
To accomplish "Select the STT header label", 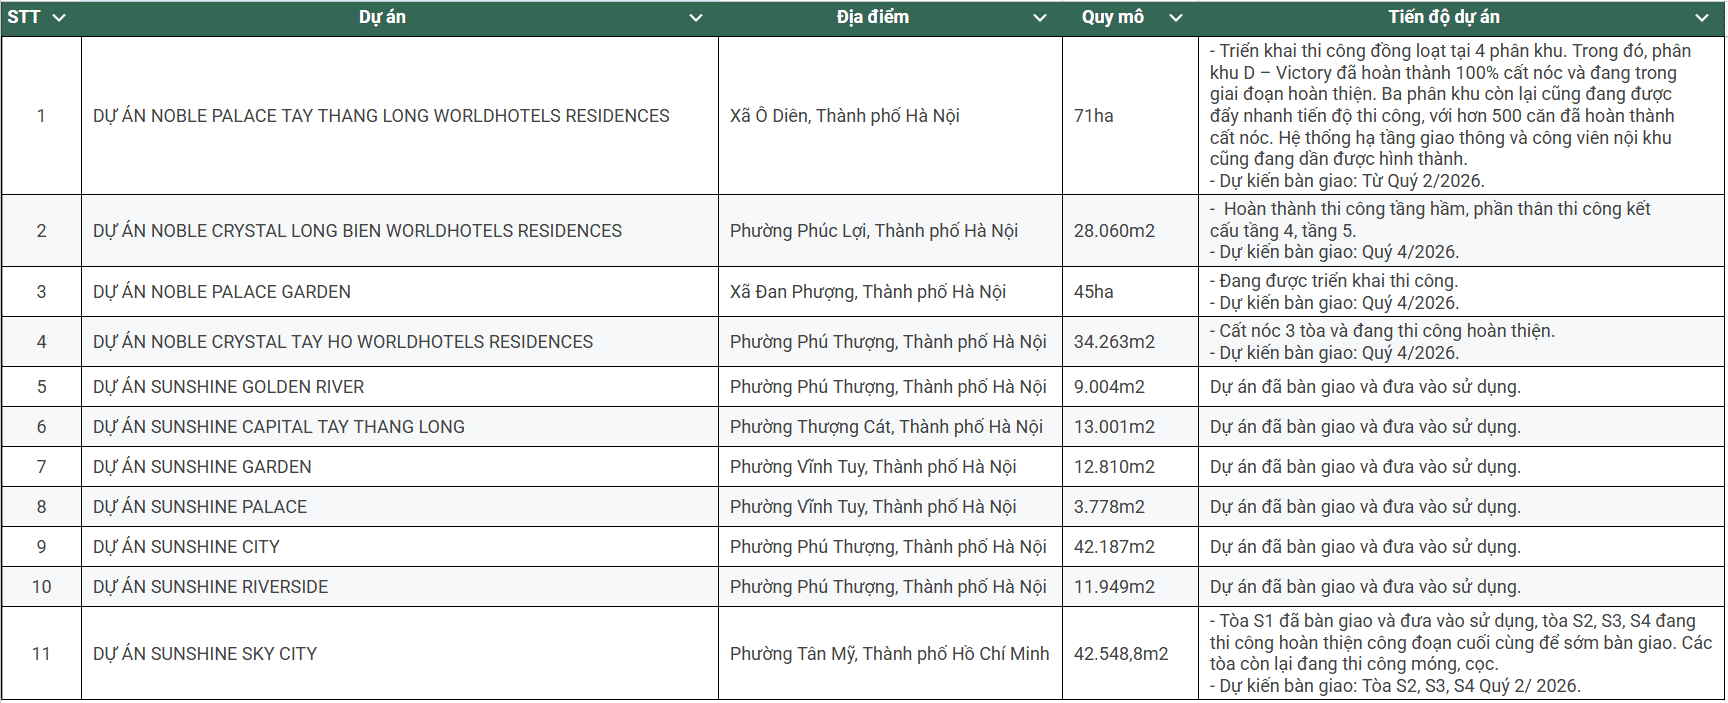I will (24, 17).
